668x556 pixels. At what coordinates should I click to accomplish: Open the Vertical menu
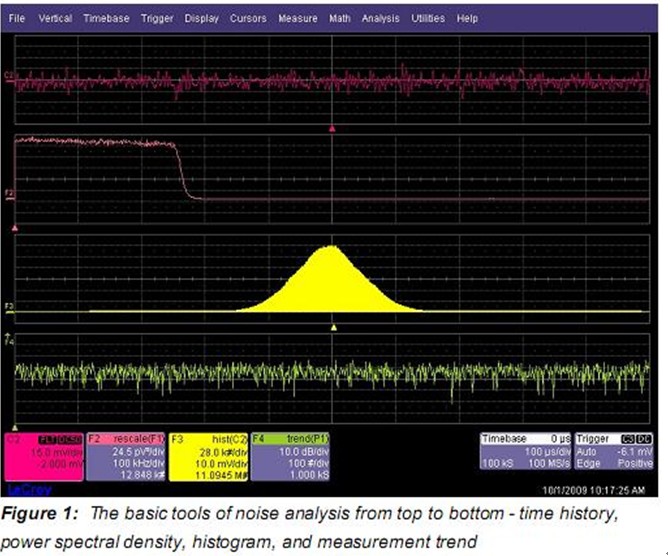[x=54, y=19]
